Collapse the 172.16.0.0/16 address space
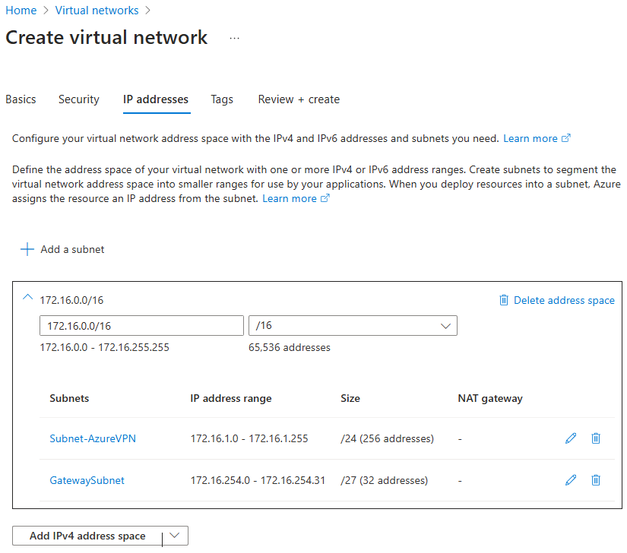Screen dimensions: 627x553 [x=27, y=297]
